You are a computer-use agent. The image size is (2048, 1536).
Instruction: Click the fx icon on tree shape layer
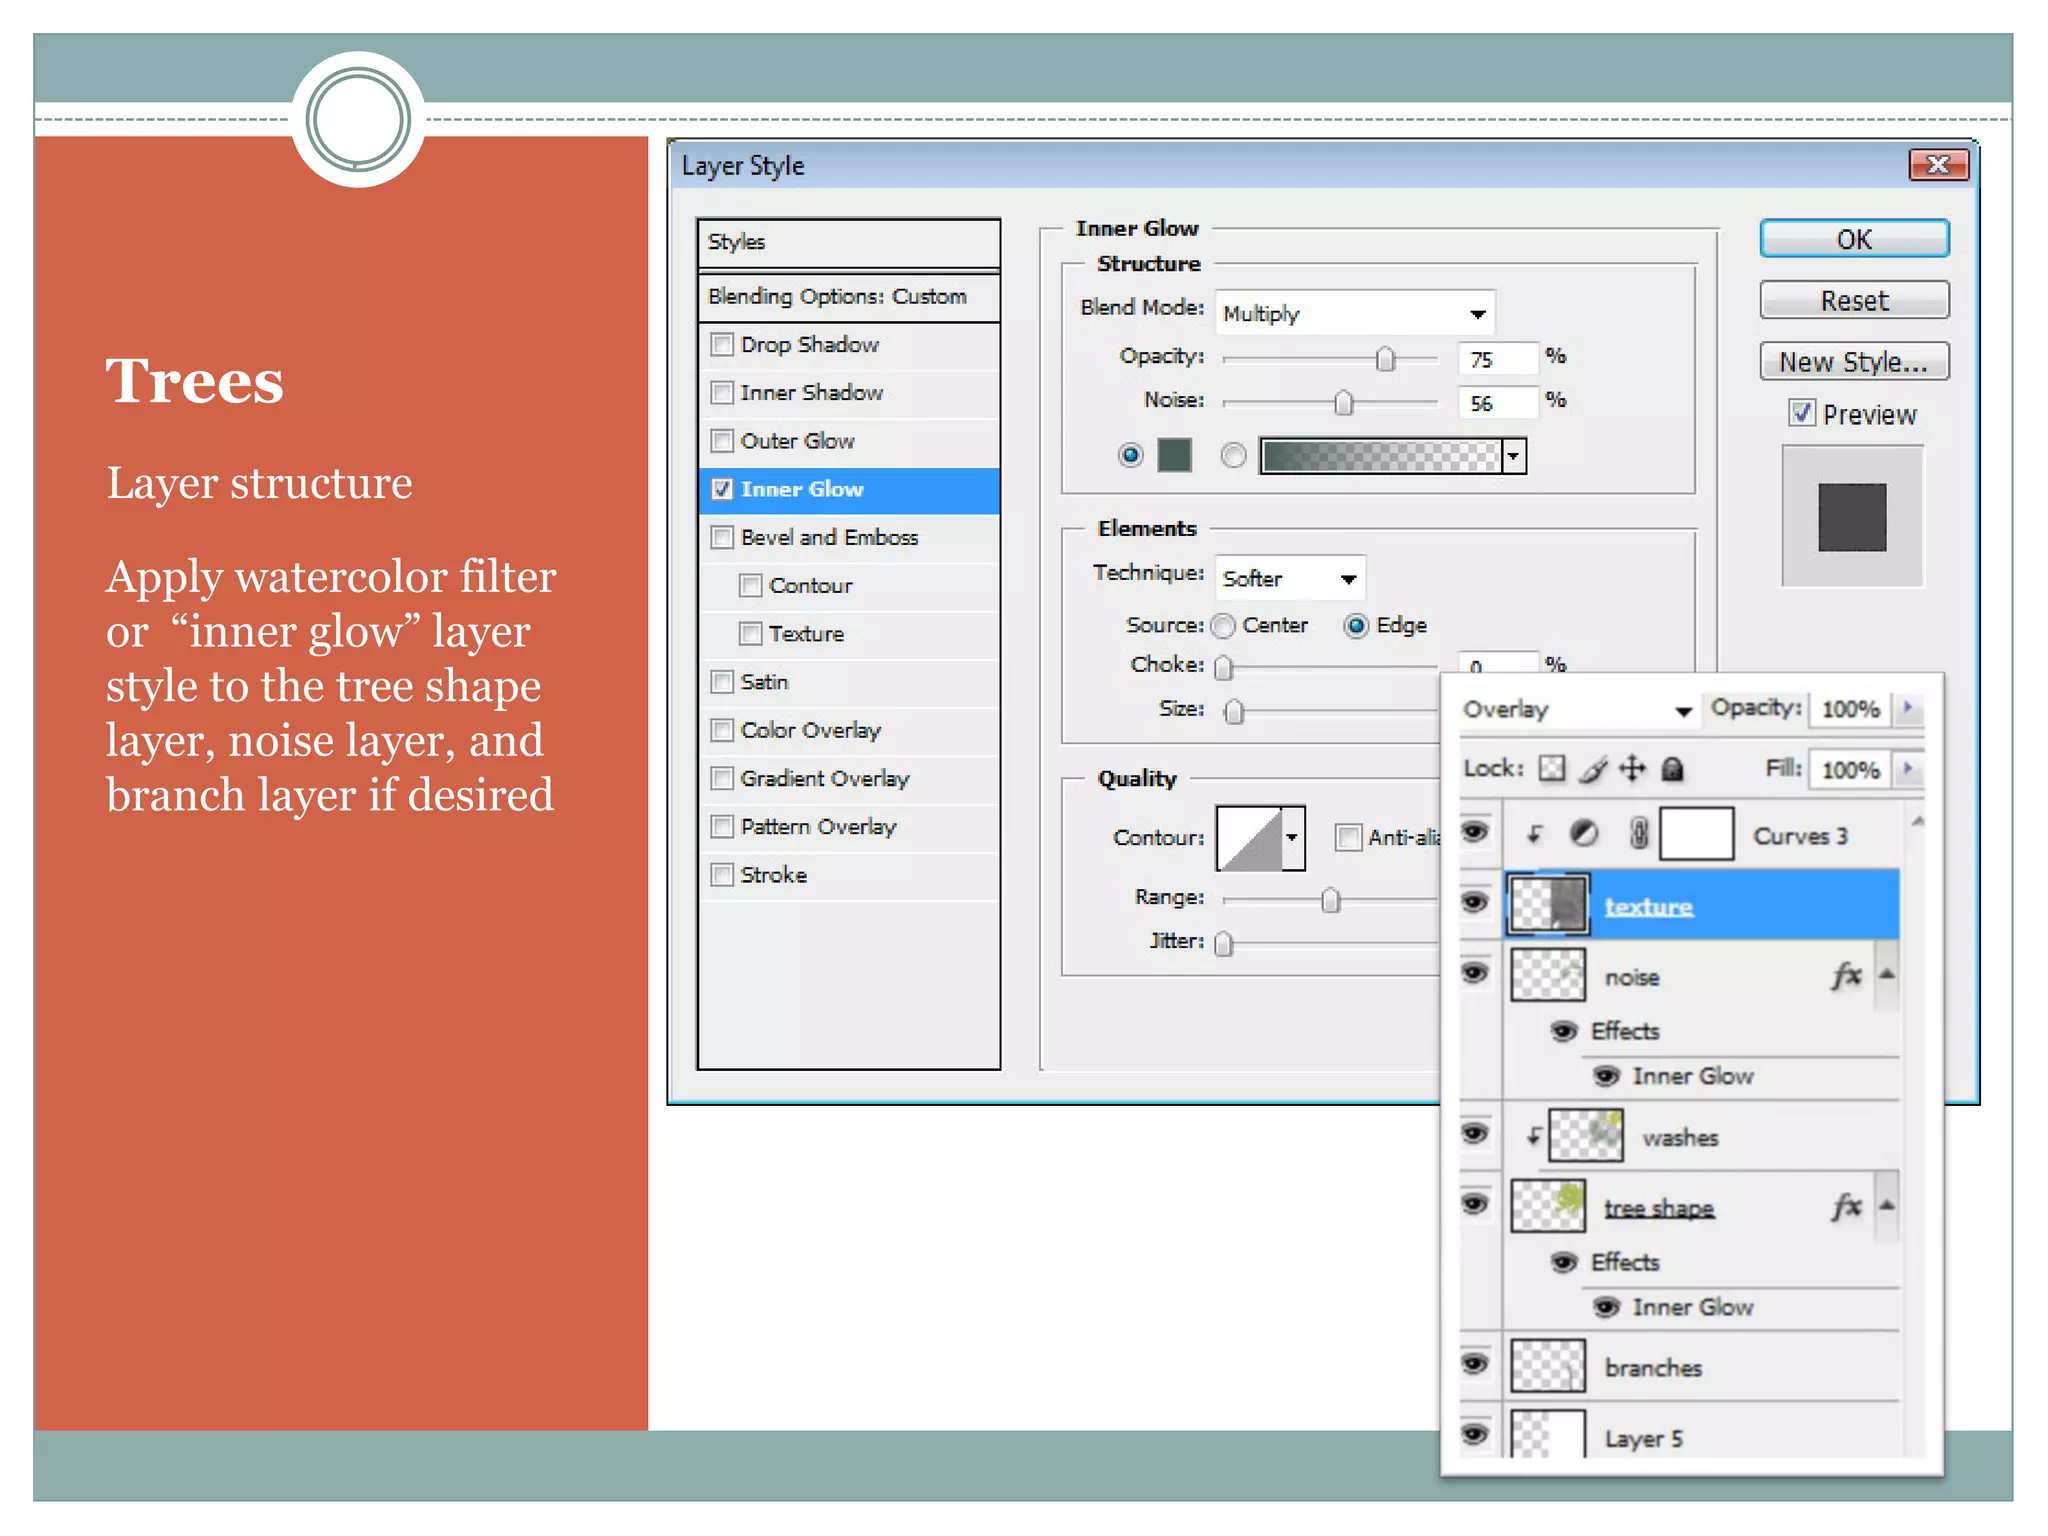click(x=1845, y=1206)
